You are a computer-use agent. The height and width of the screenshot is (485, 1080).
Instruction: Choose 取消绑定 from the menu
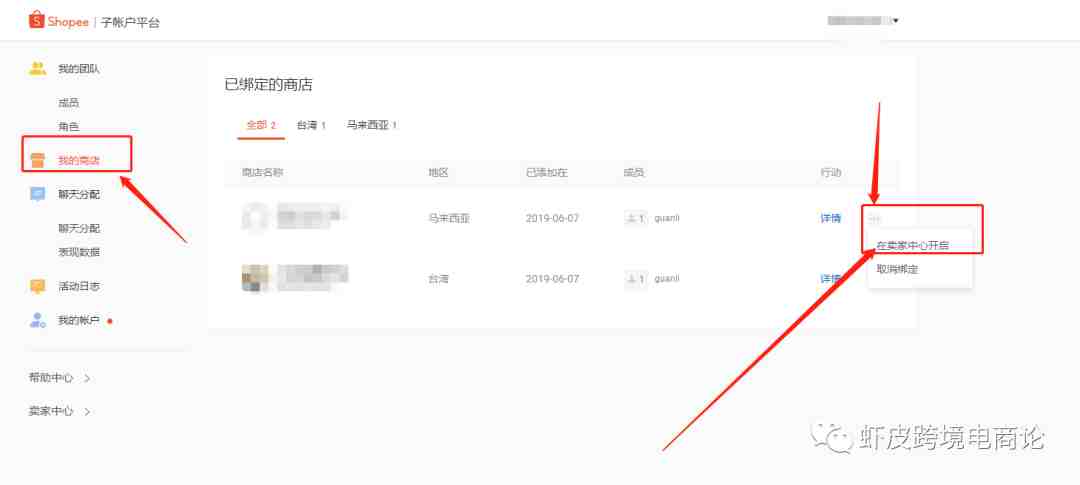point(897,269)
